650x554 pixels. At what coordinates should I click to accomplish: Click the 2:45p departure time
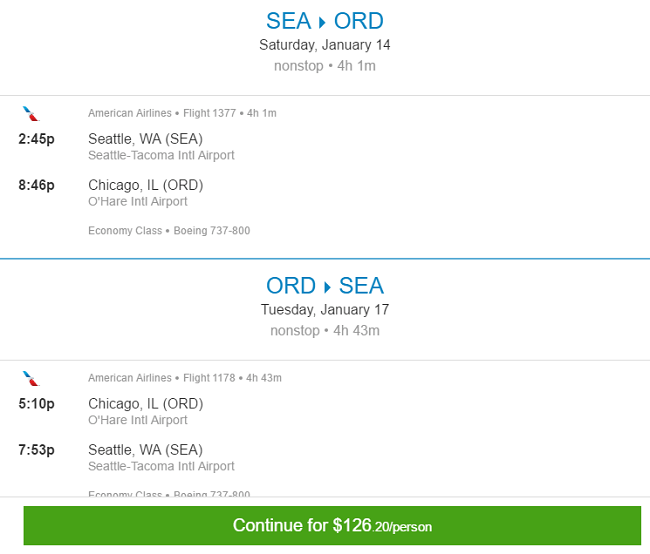click(36, 139)
